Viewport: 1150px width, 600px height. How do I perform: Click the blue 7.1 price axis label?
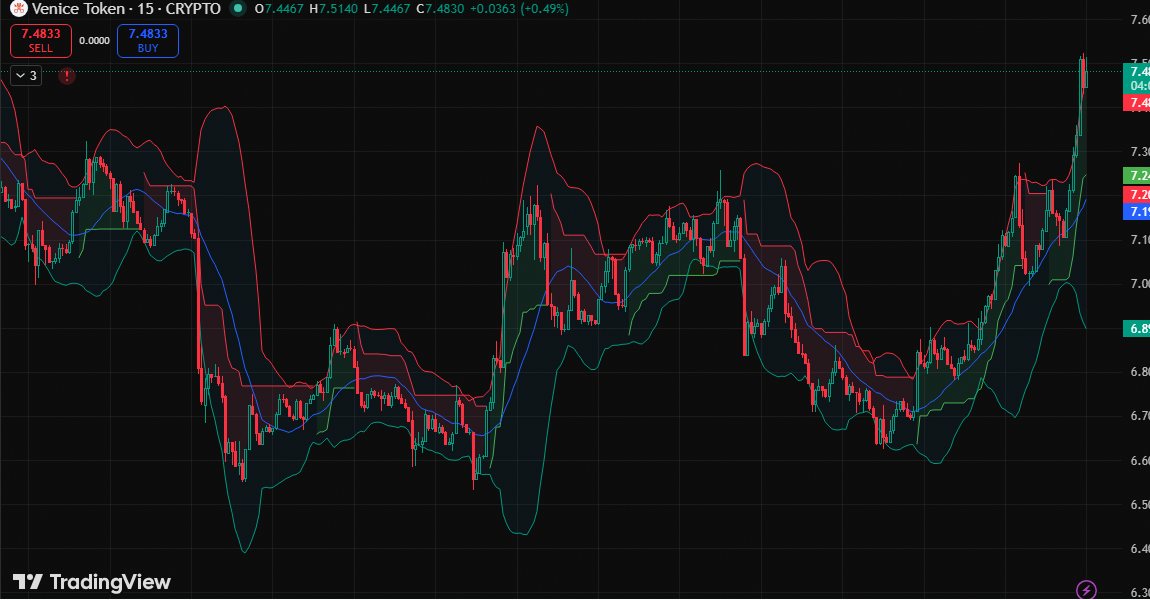tap(1137, 211)
